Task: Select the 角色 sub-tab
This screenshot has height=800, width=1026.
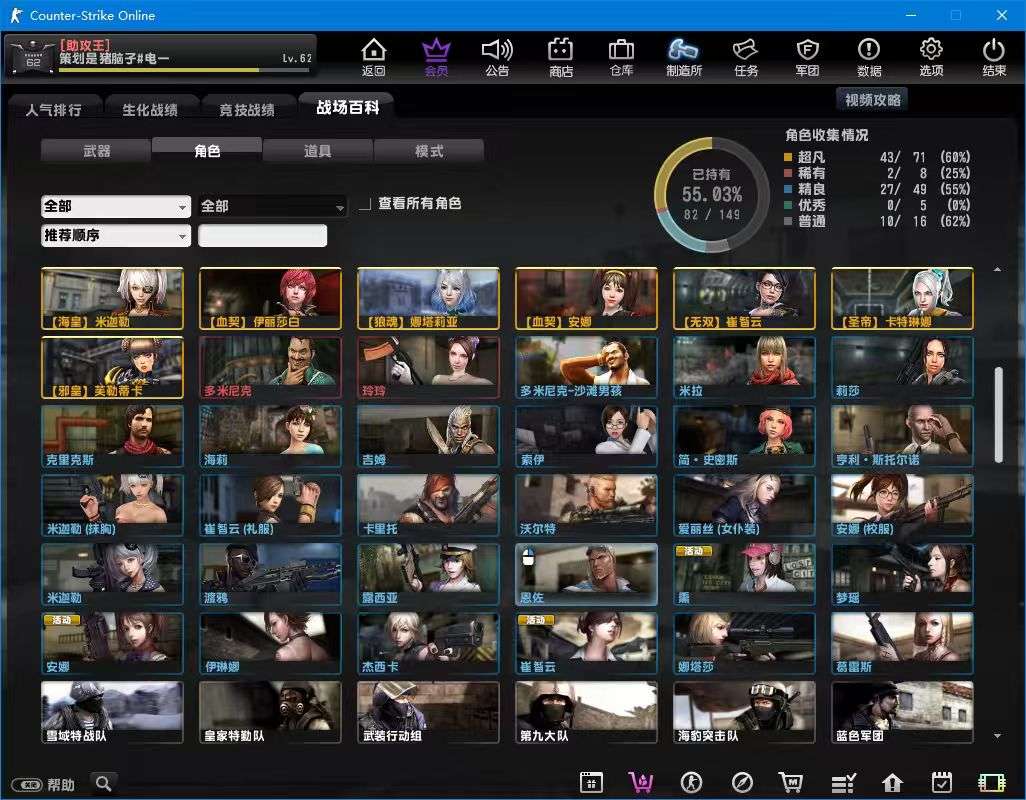Action: point(207,150)
